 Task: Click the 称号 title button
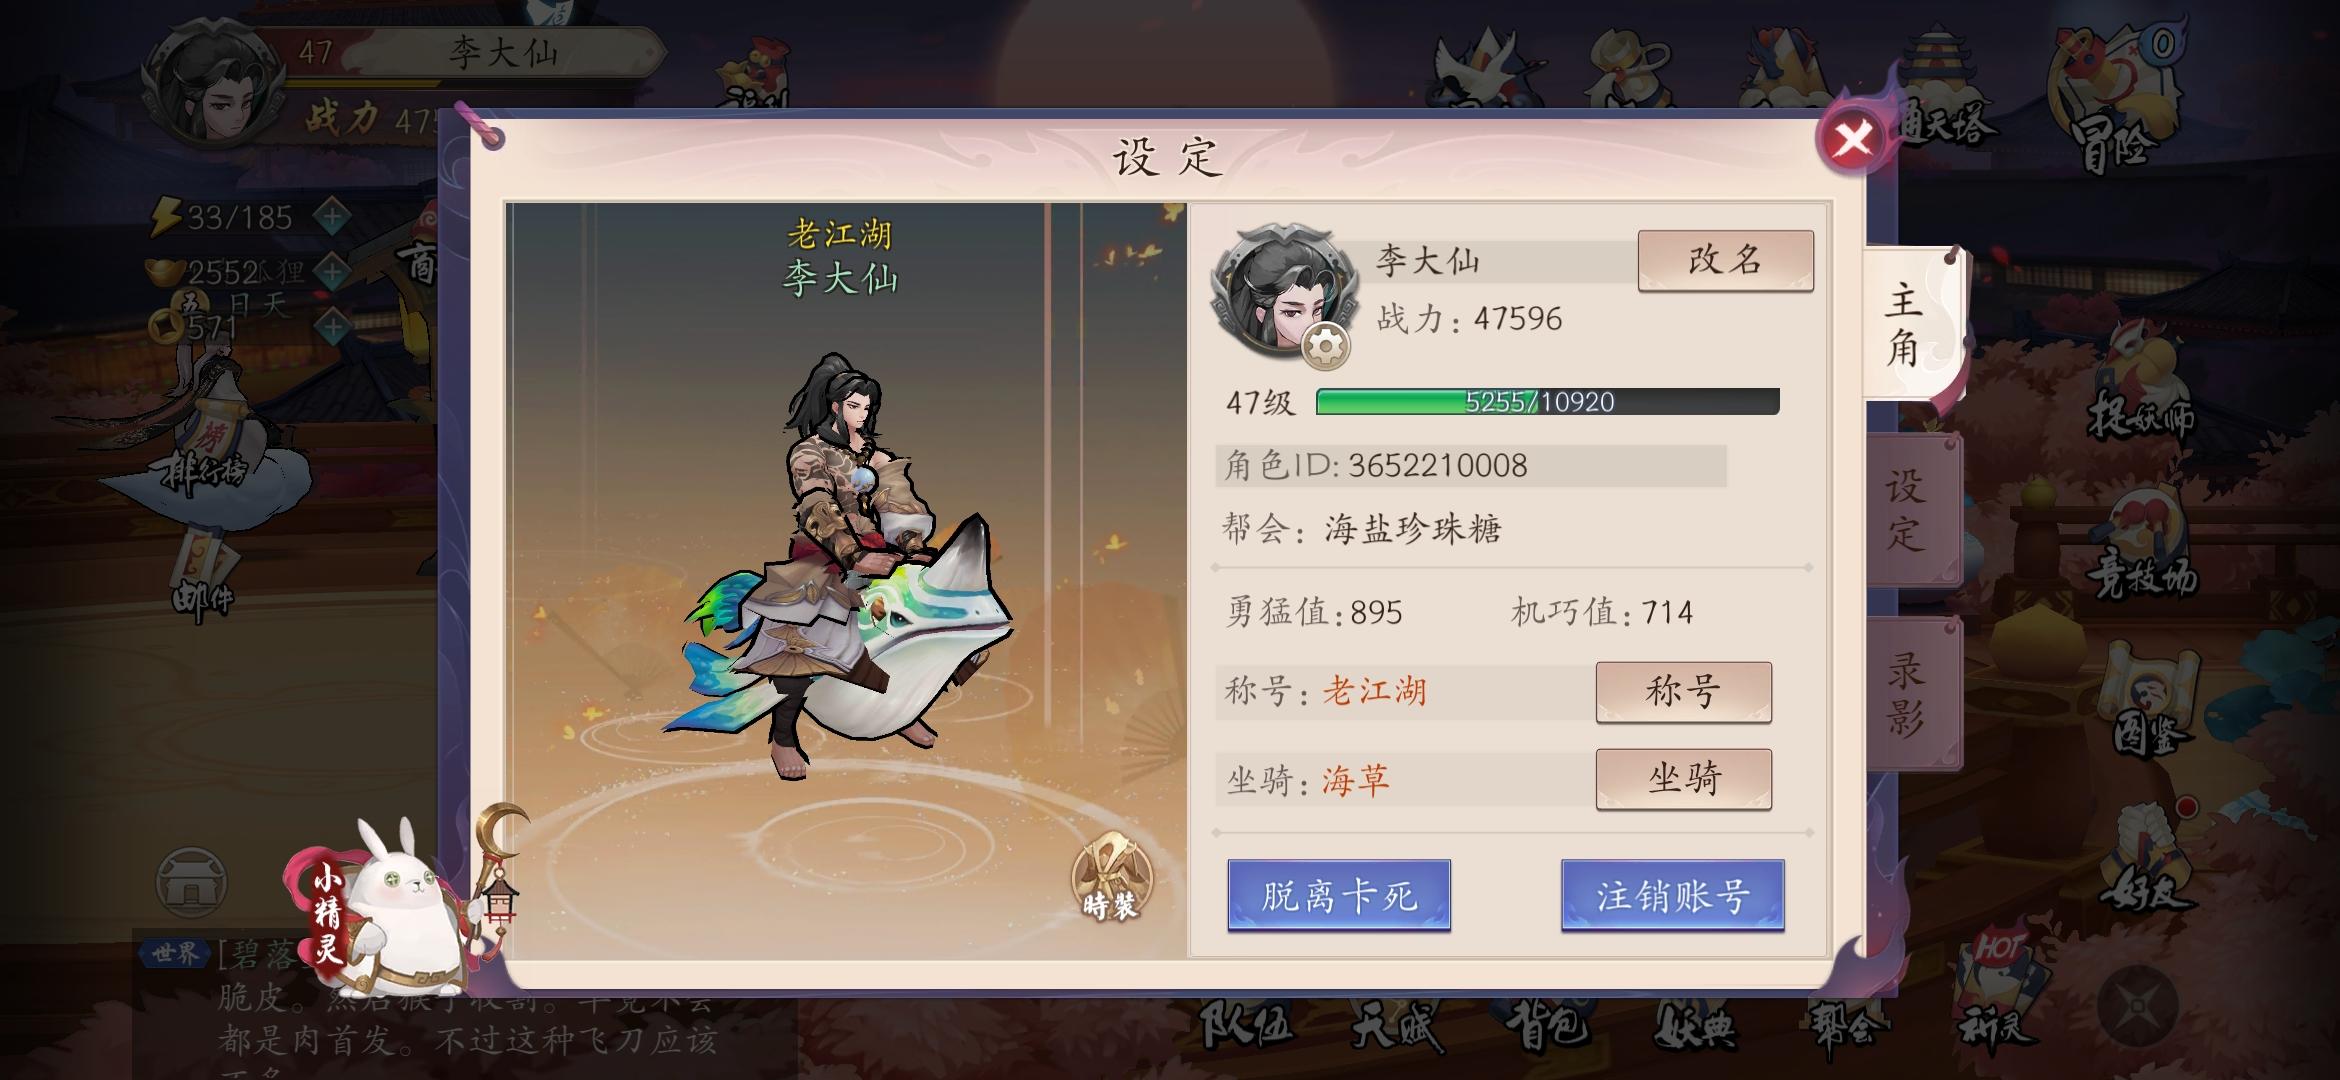point(1683,691)
